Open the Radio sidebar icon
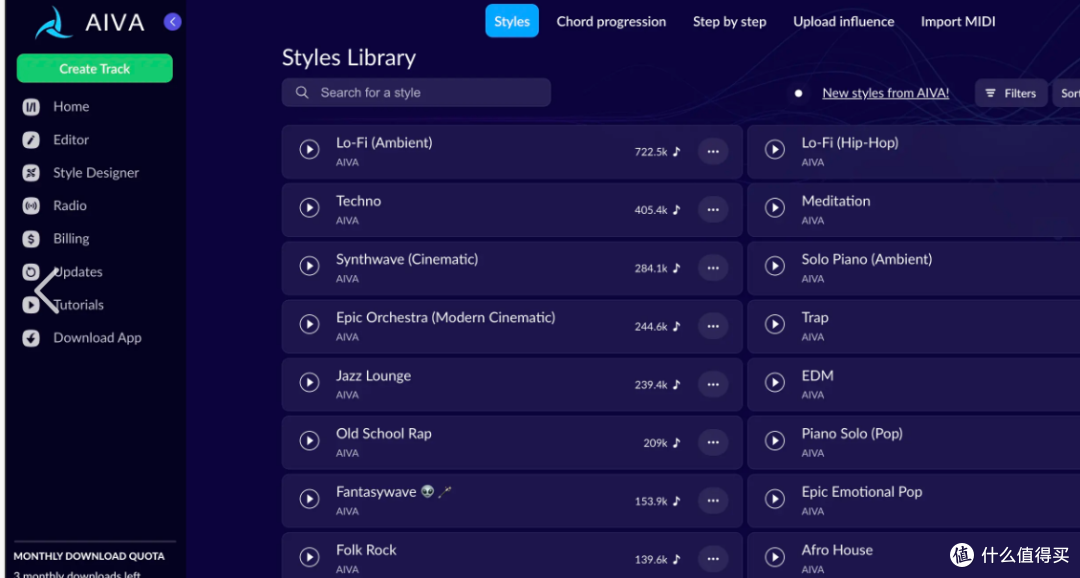The width and height of the screenshot is (1080, 578). [x=31, y=206]
